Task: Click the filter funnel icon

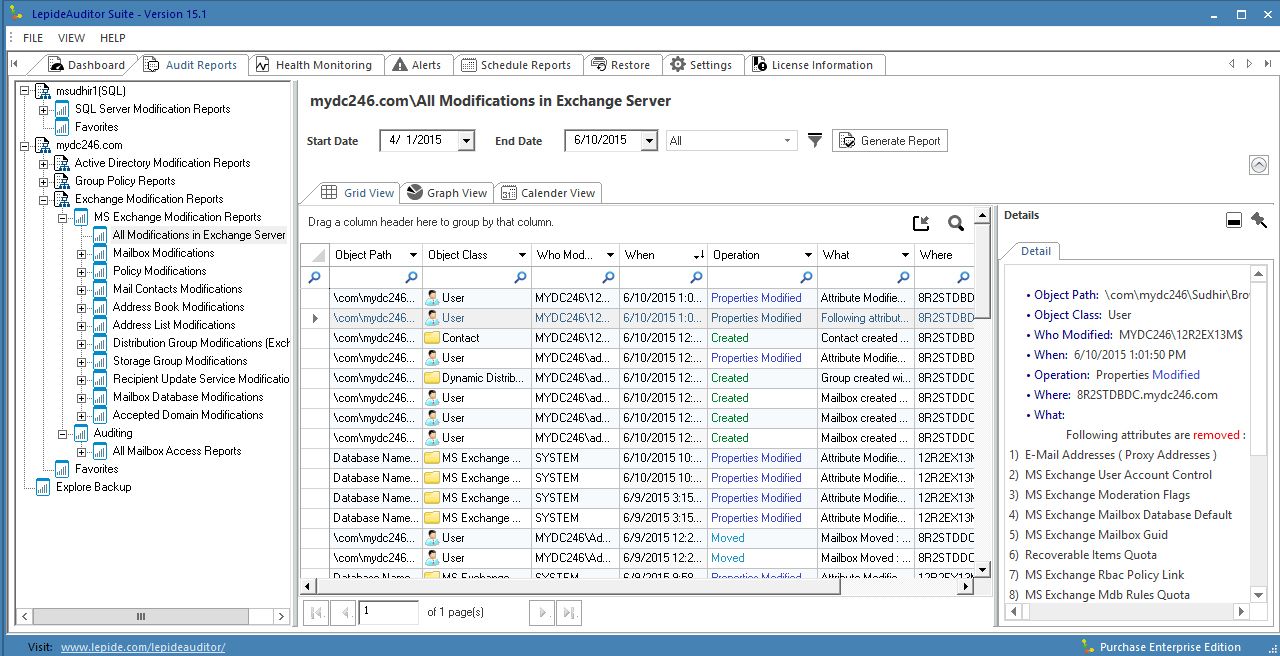Action: pos(815,141)
